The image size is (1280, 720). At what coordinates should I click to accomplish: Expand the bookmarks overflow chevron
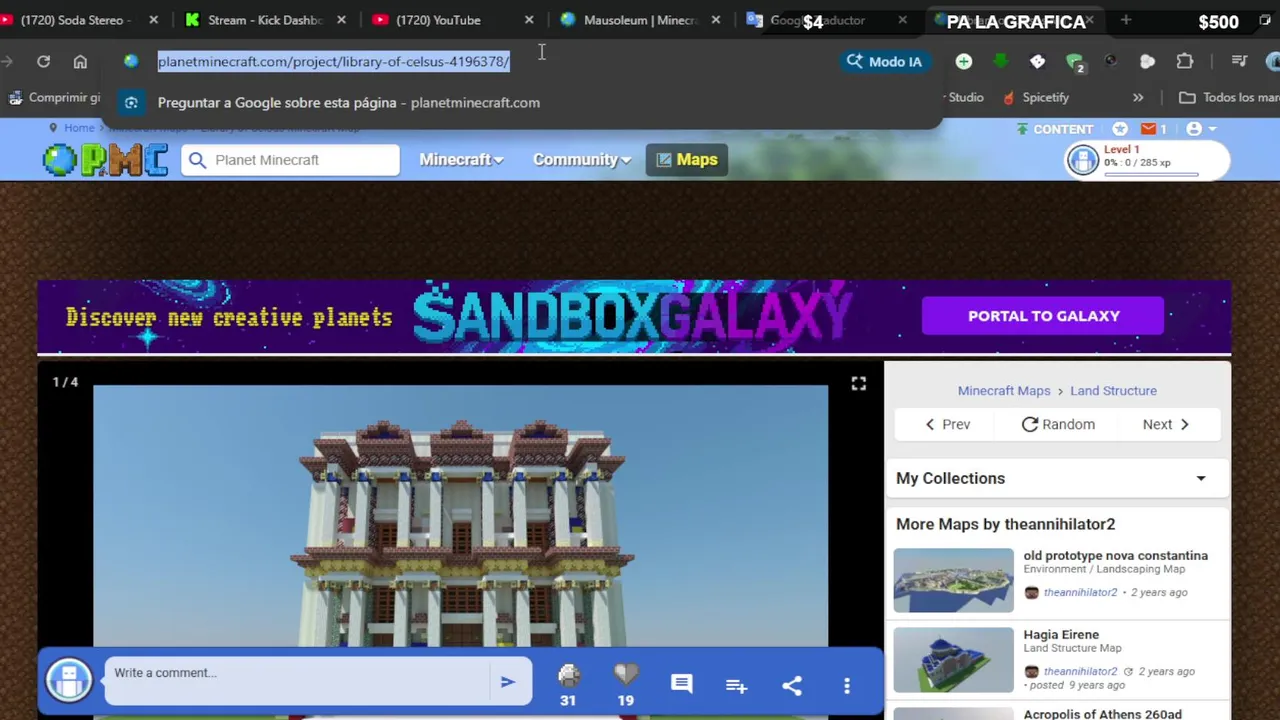1138,97
